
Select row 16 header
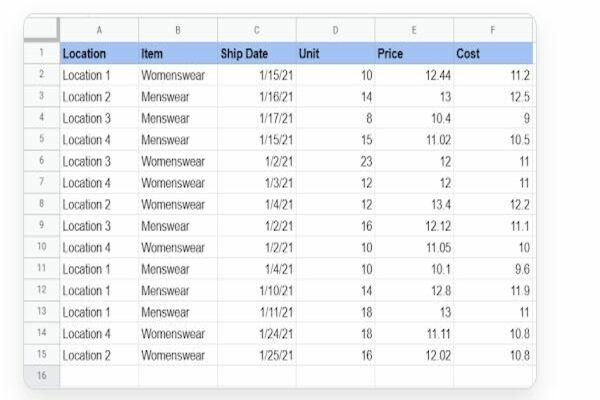click(41, 376)
